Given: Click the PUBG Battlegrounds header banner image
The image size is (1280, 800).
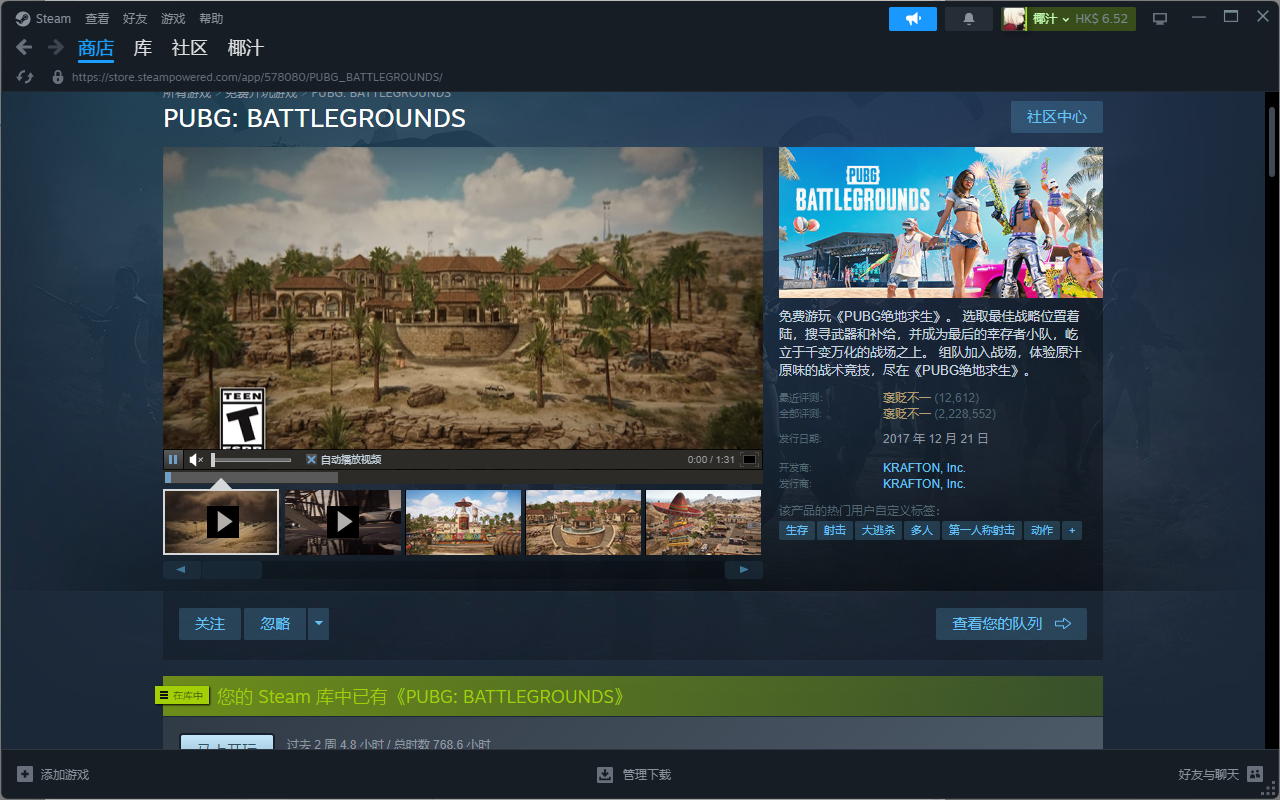Looking at the screenshot, I should pos(941,222).
